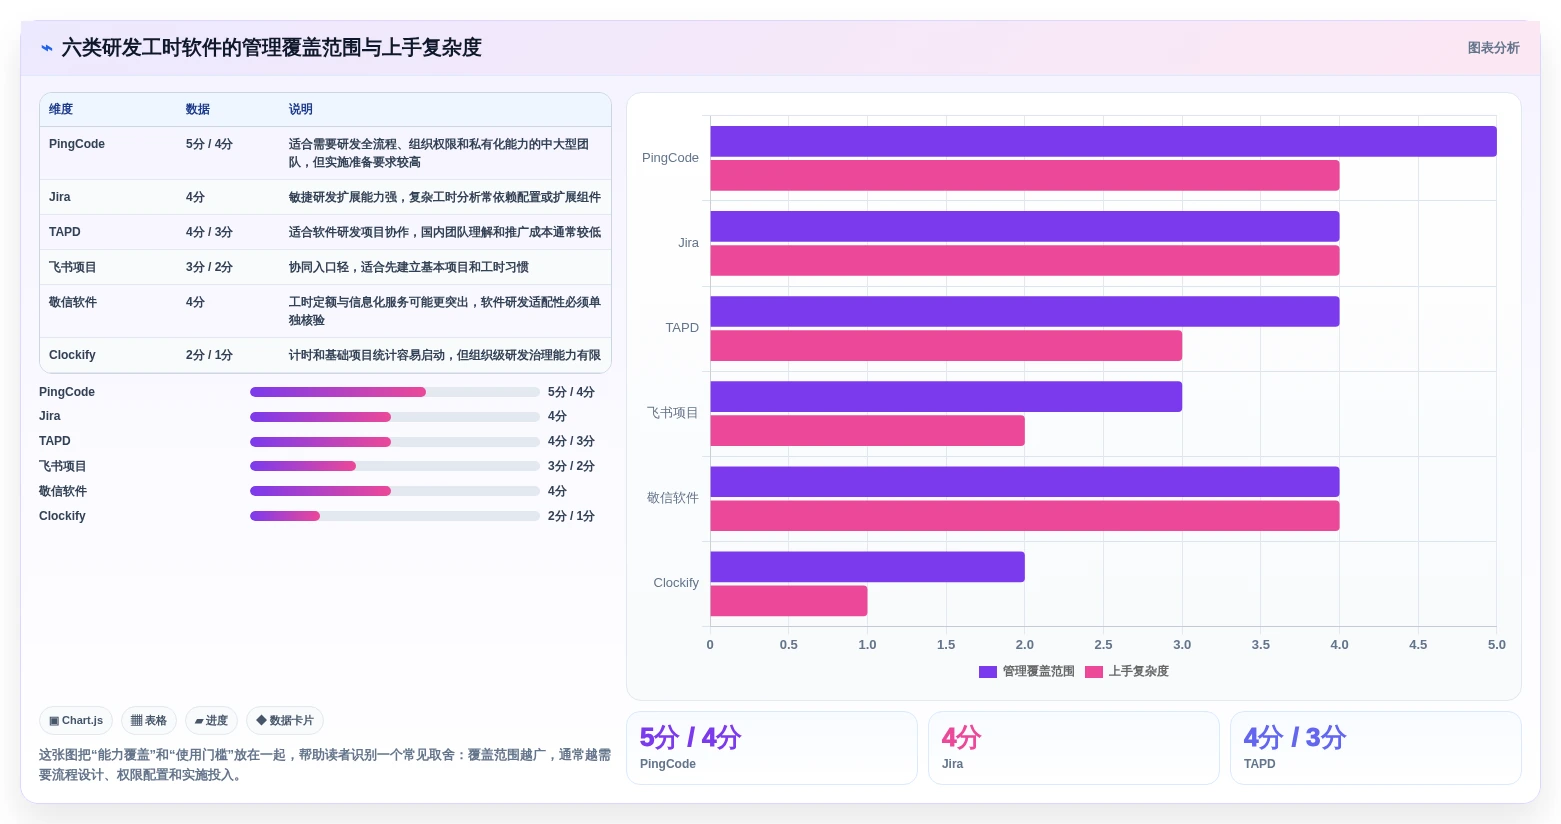Image resolution: width=1561 pixels, height=824 pixels.
Task: Click the Clockify pink chart bar
Action: (x=789, y=600)
